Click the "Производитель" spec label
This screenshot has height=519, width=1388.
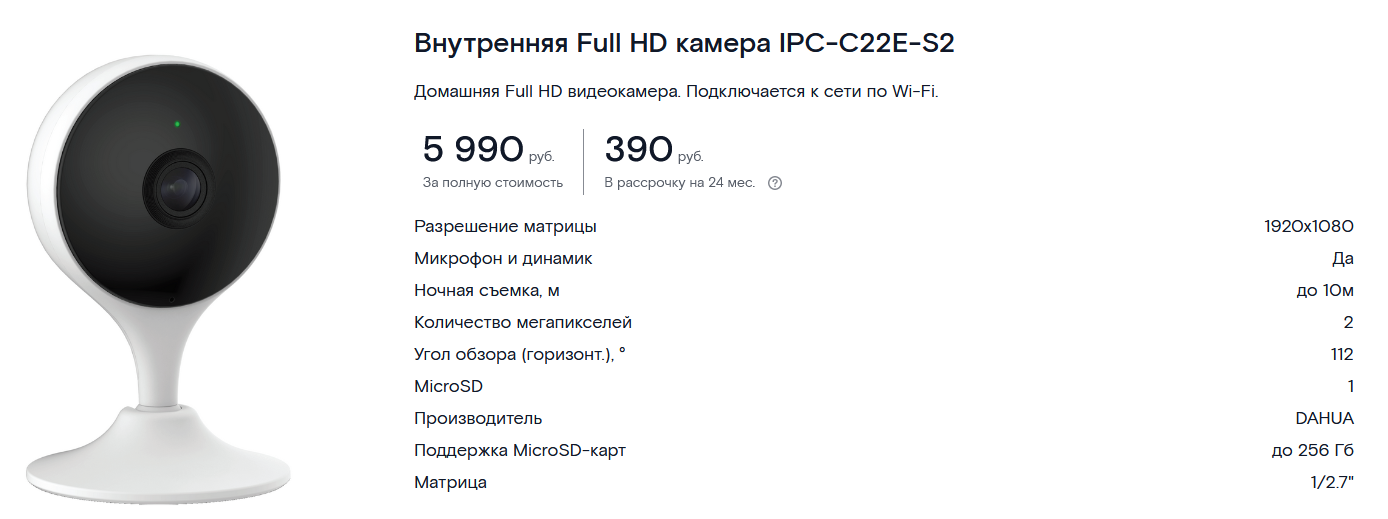pyautogui.click(x=478, y=419)
